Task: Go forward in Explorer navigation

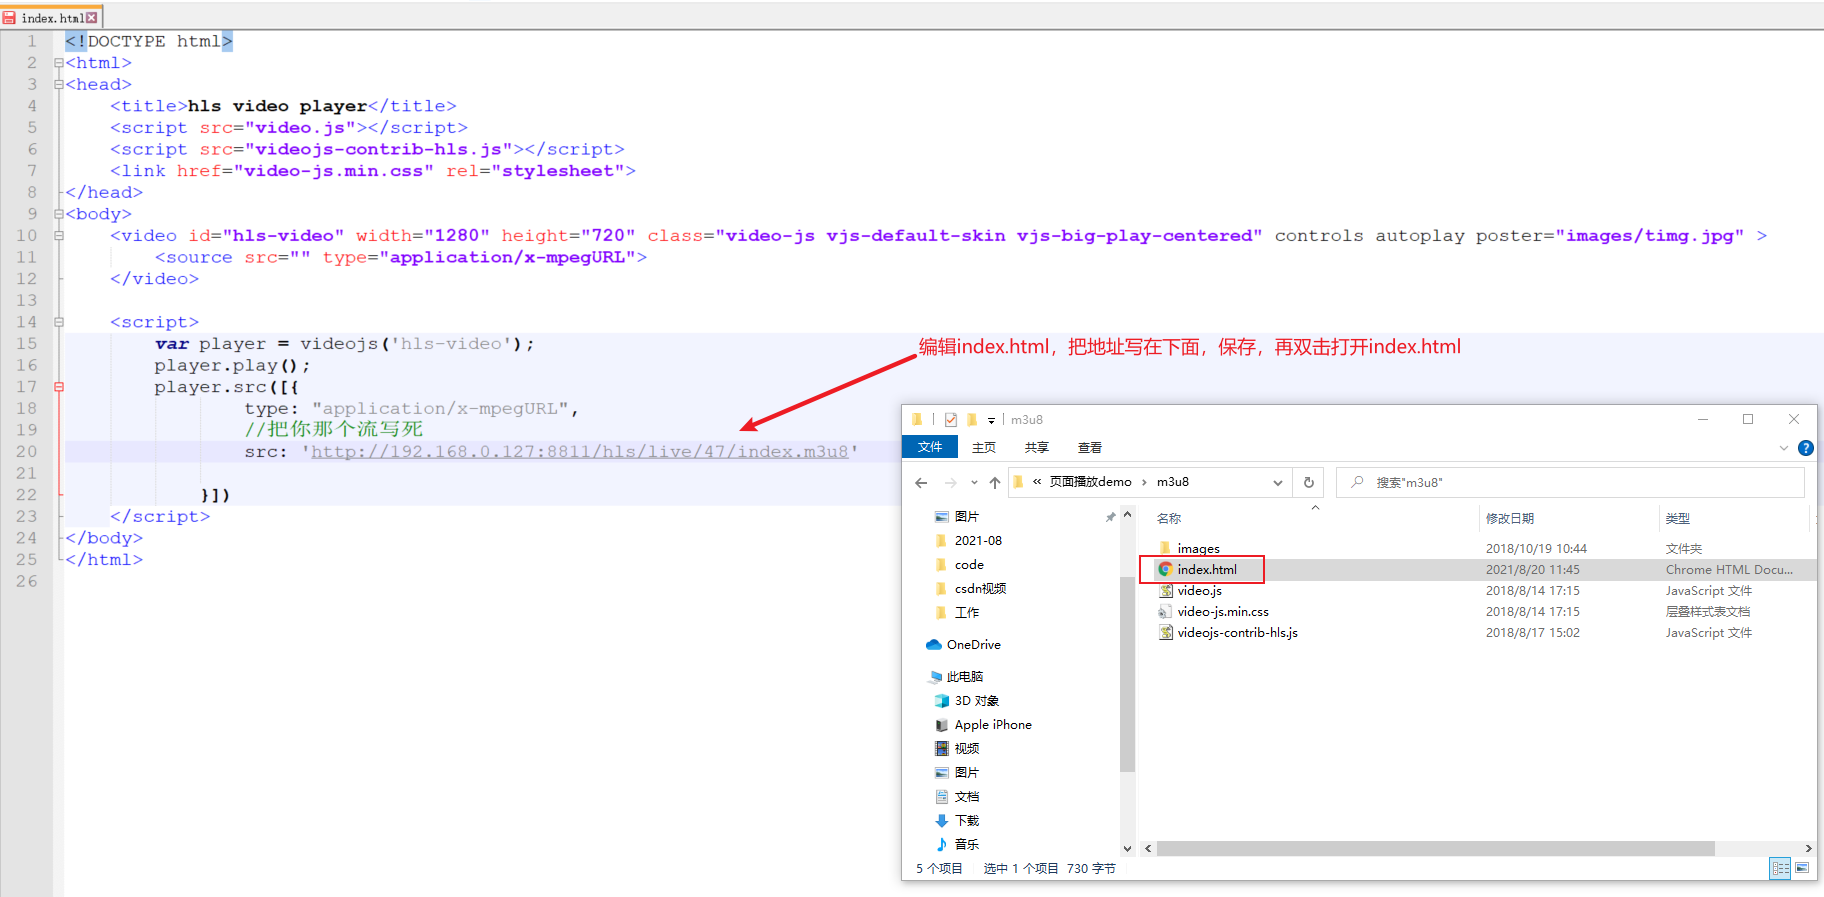Action: tap(950, 482)
